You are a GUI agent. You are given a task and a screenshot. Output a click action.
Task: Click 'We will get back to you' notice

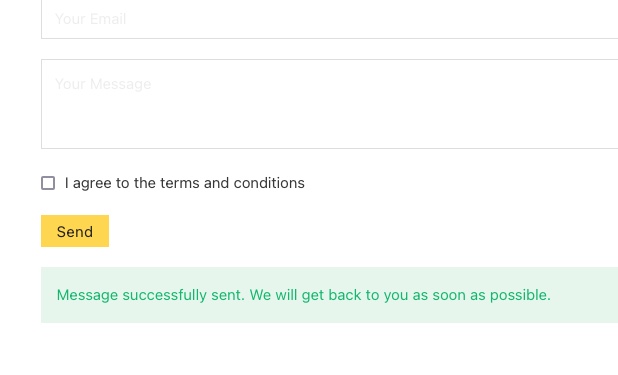pos(329,295)
